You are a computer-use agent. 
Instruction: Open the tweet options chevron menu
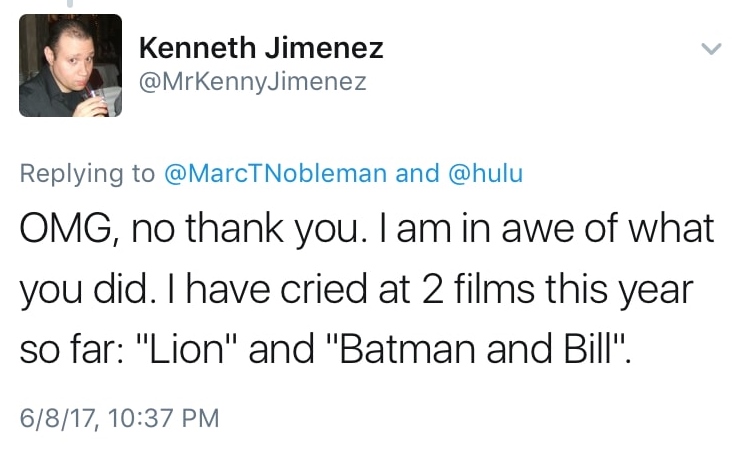710,48
